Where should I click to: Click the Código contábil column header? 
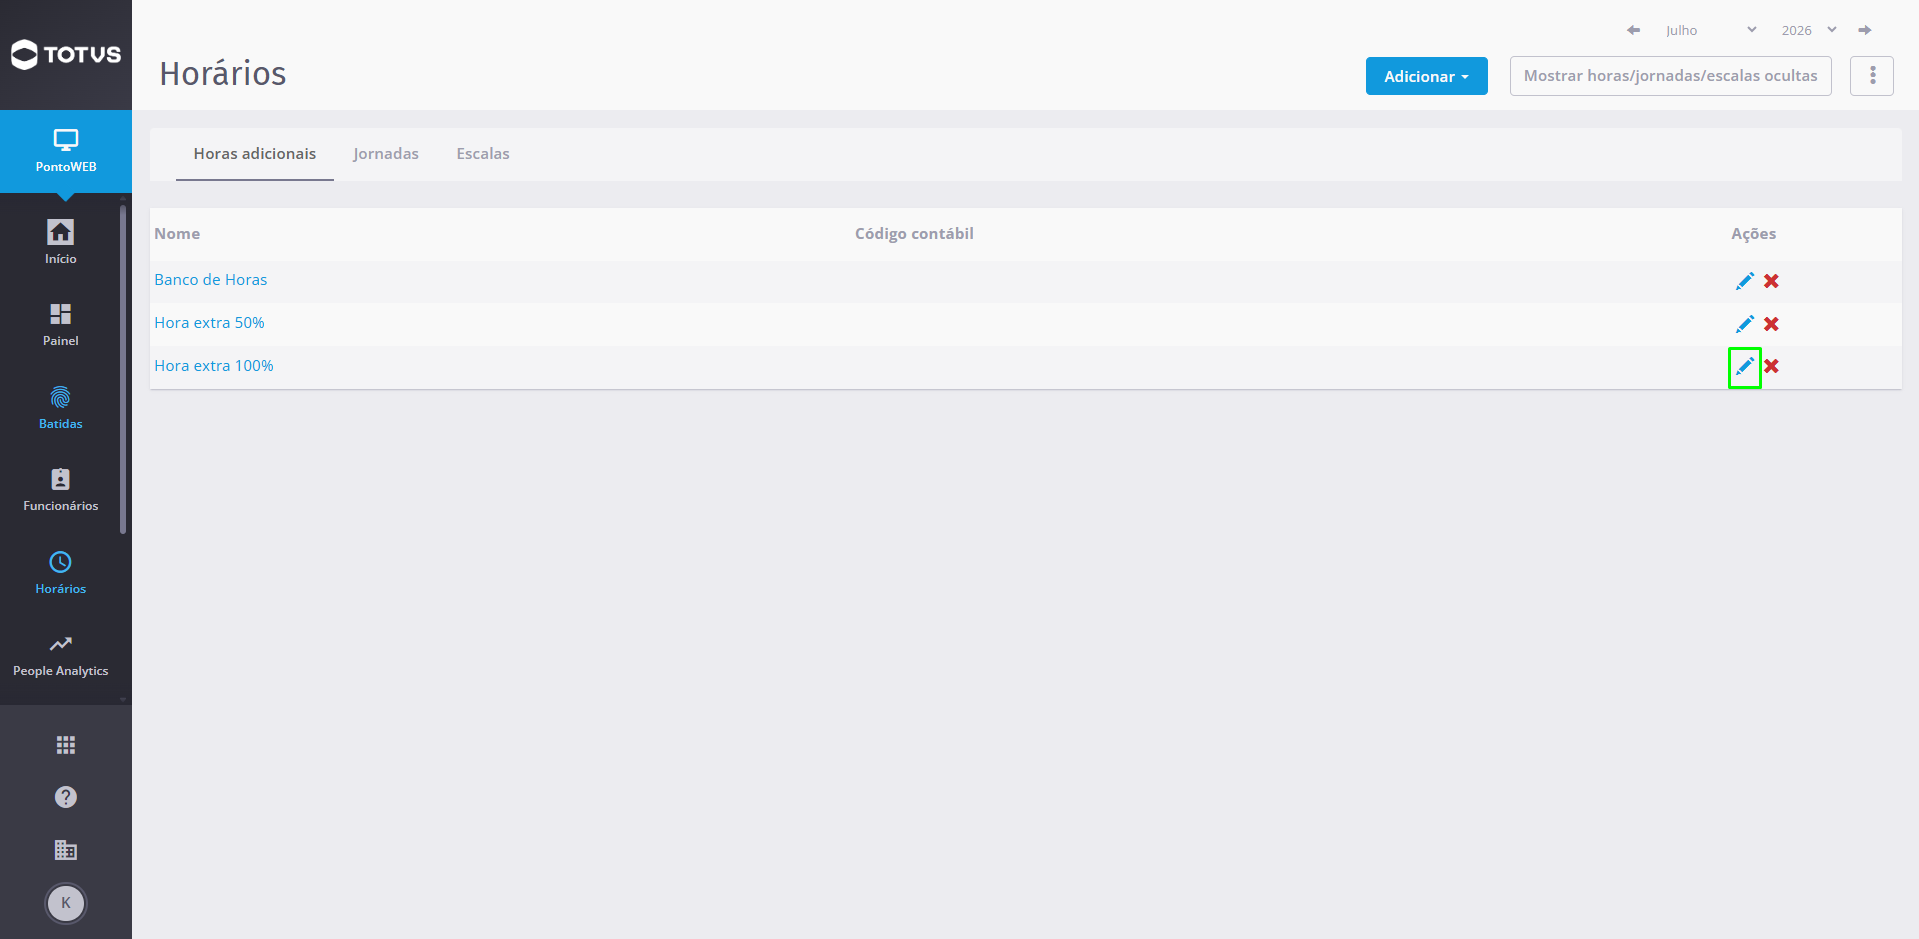(914, 234)
